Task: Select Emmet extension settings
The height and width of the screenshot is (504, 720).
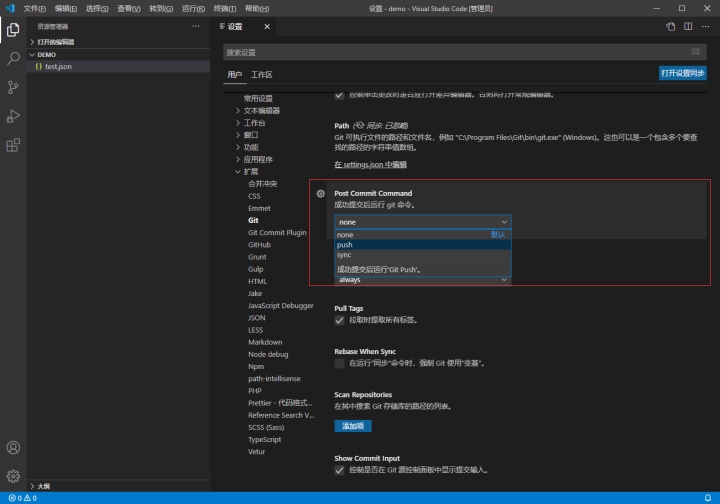Action: (x=259, y=208)
